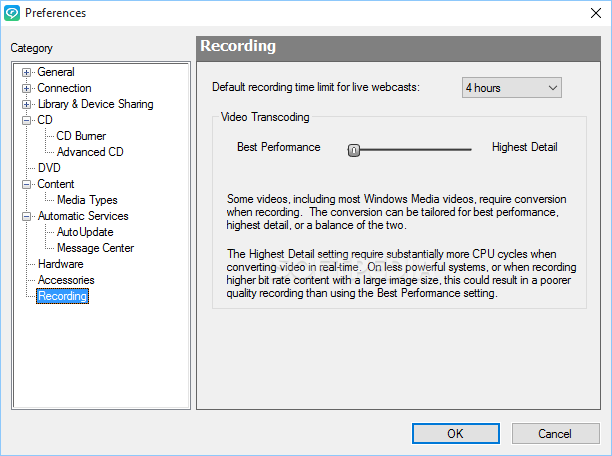Select the CD category
This screenshot has height=456, width=612.
click(45, 120)
